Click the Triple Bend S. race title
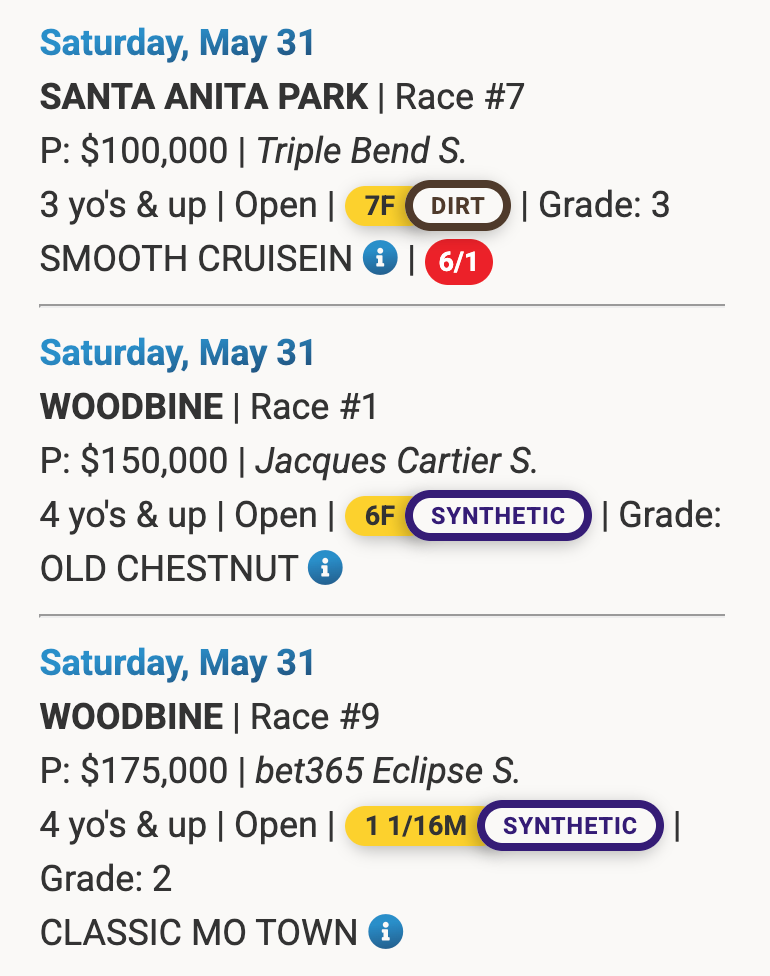 (x=361, y=151)
